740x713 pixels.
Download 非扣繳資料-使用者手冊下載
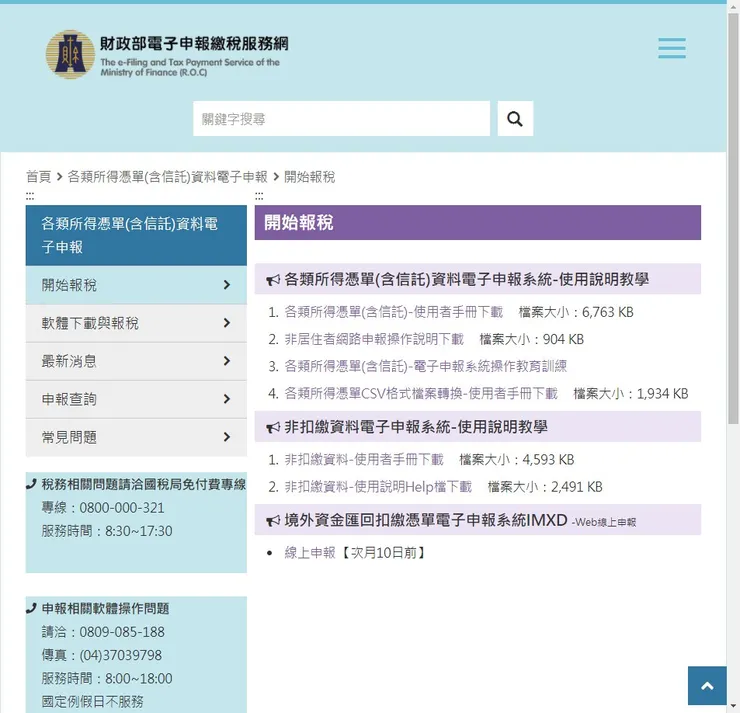click(364, 460)
